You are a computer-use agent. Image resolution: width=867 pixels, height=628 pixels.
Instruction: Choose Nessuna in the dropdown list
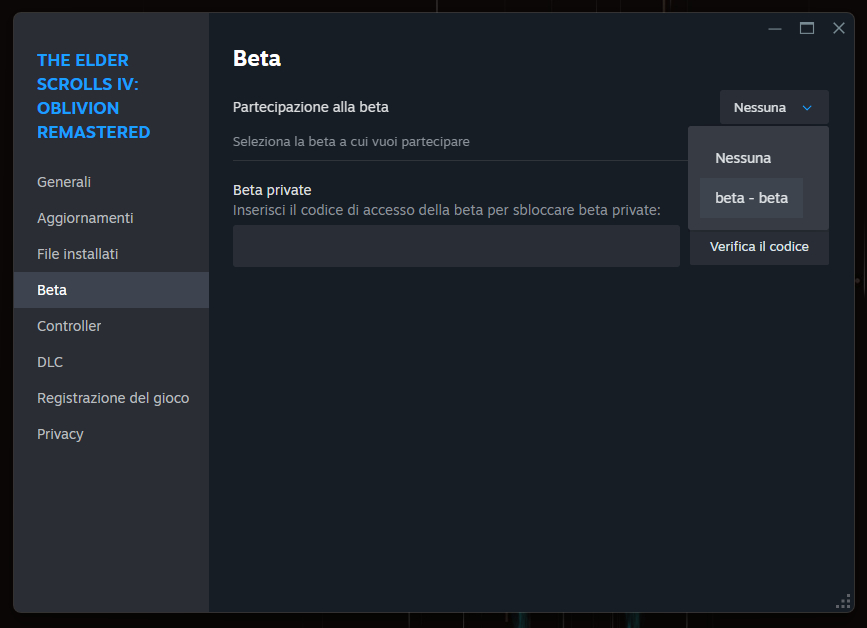pyautogui.click(x=751, y=158)
